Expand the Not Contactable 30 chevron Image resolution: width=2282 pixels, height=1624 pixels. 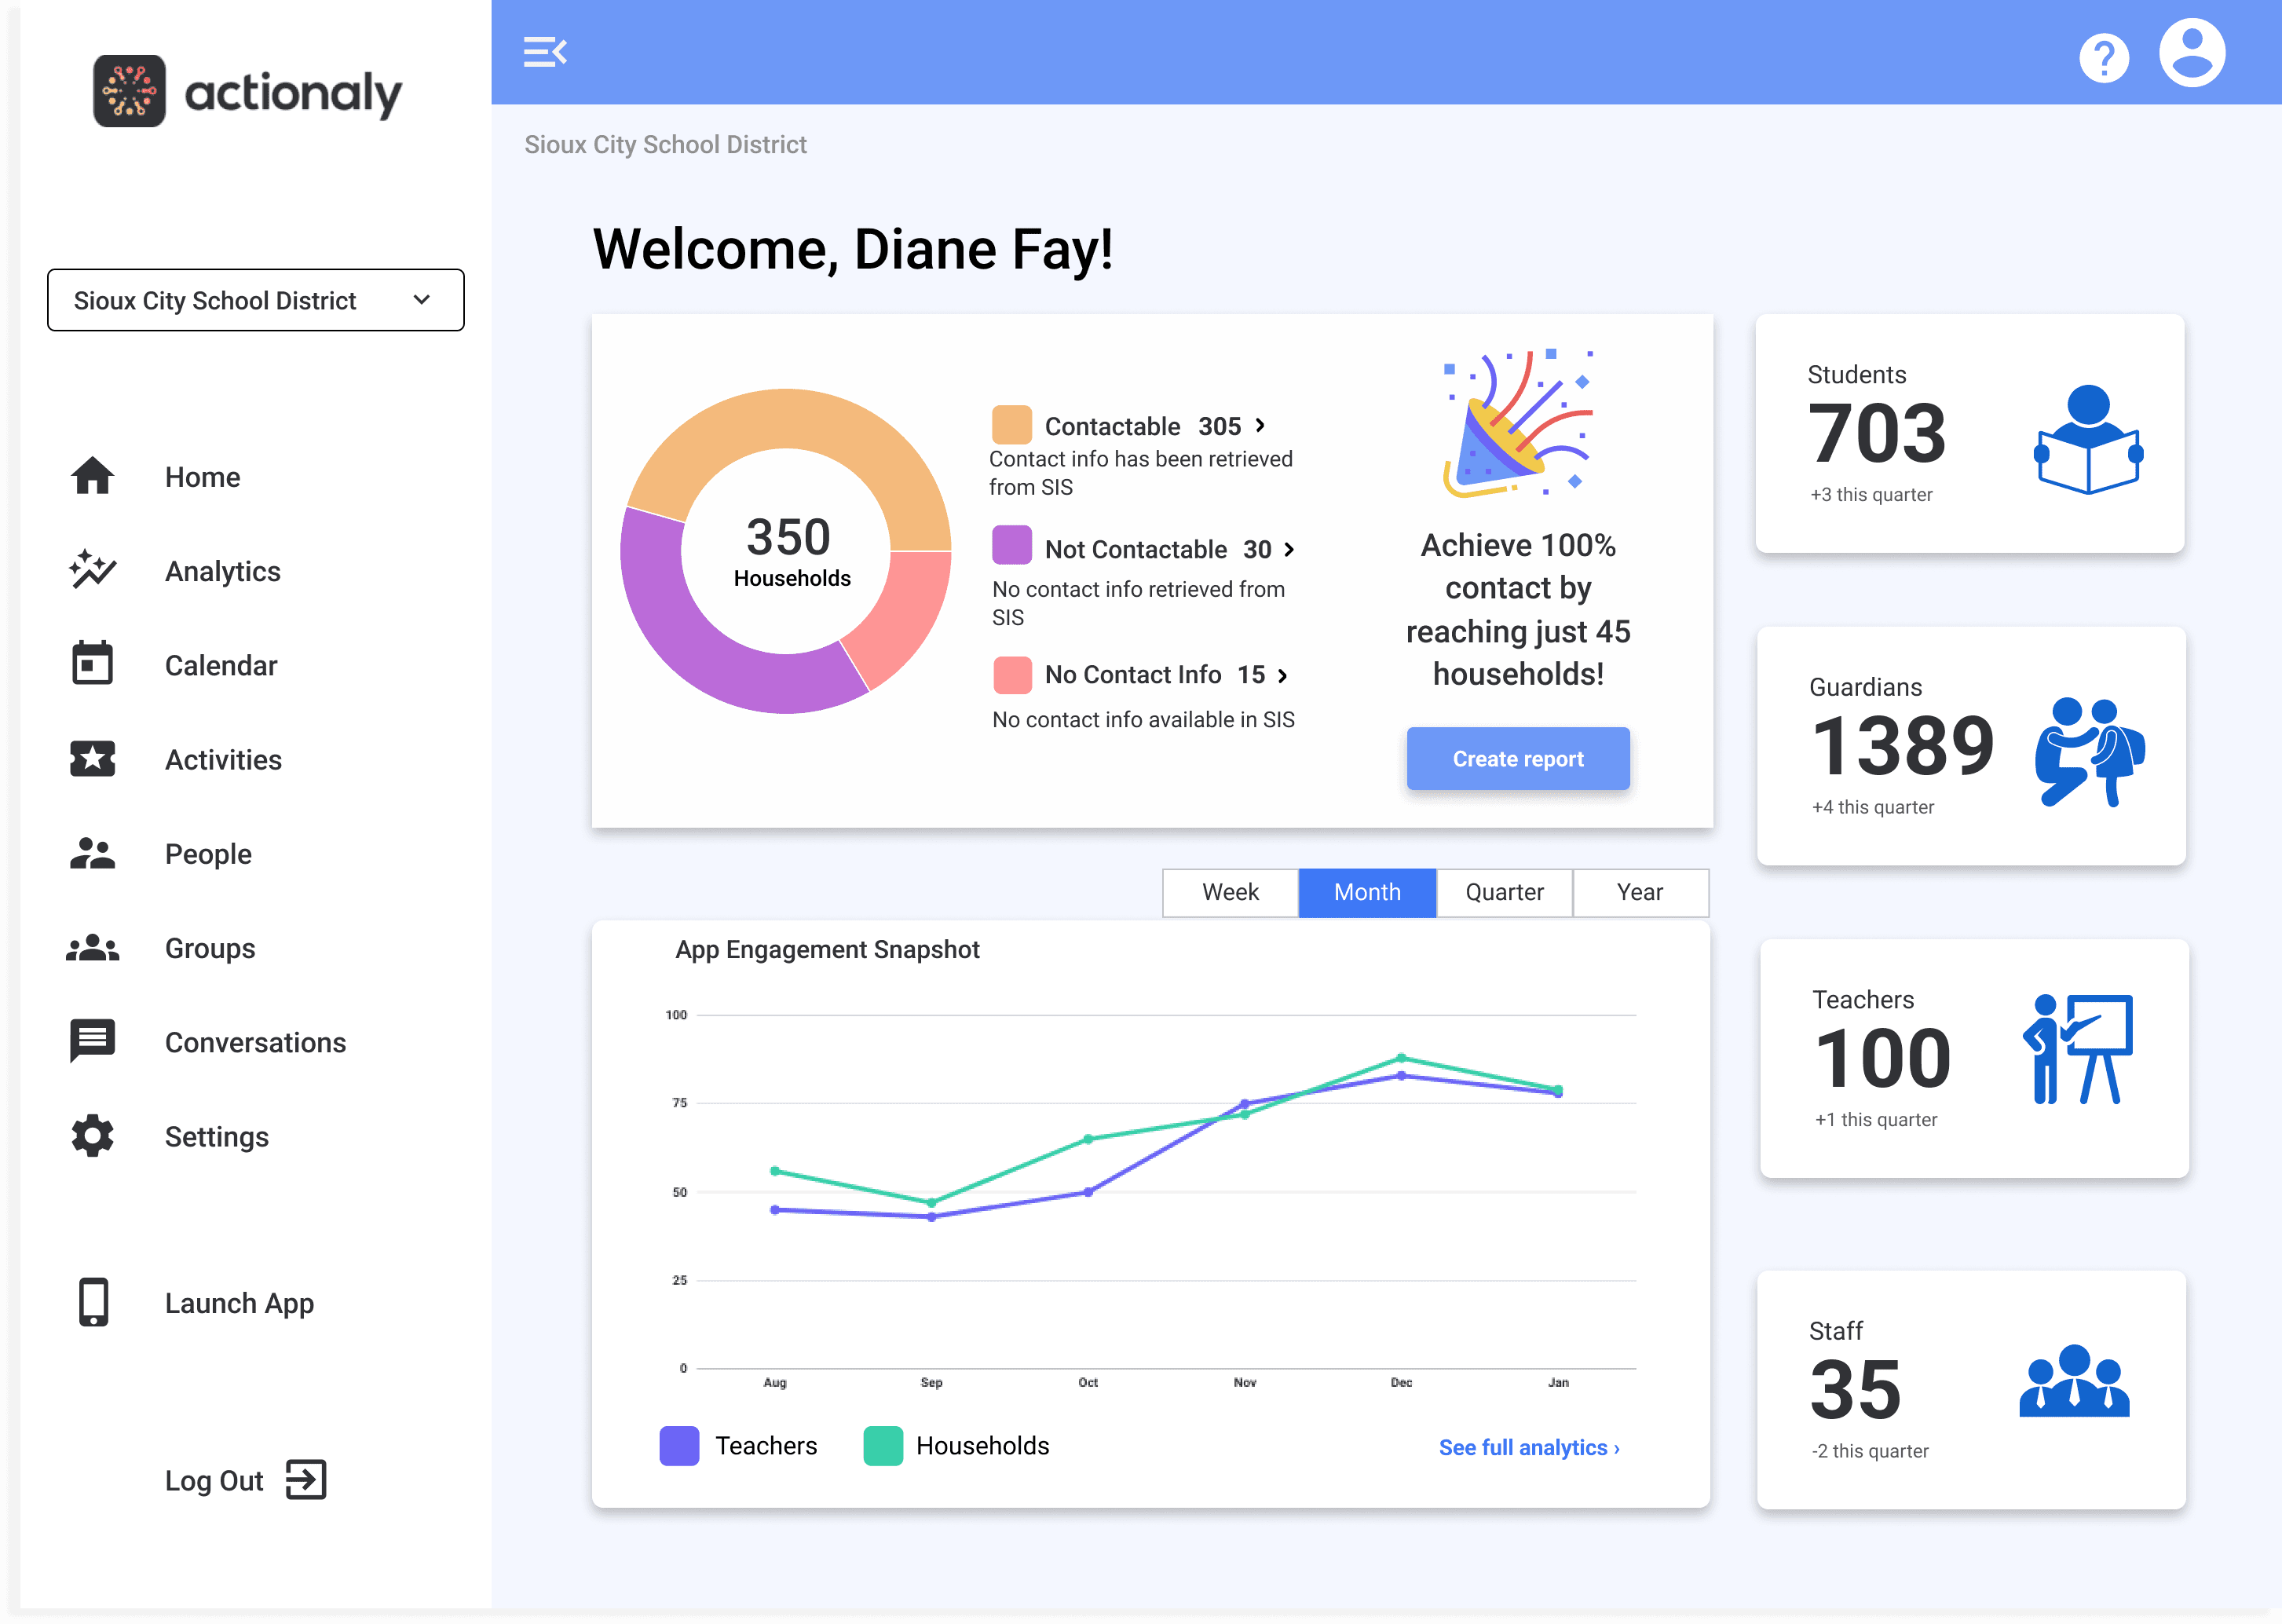(x=1289, y=549)
